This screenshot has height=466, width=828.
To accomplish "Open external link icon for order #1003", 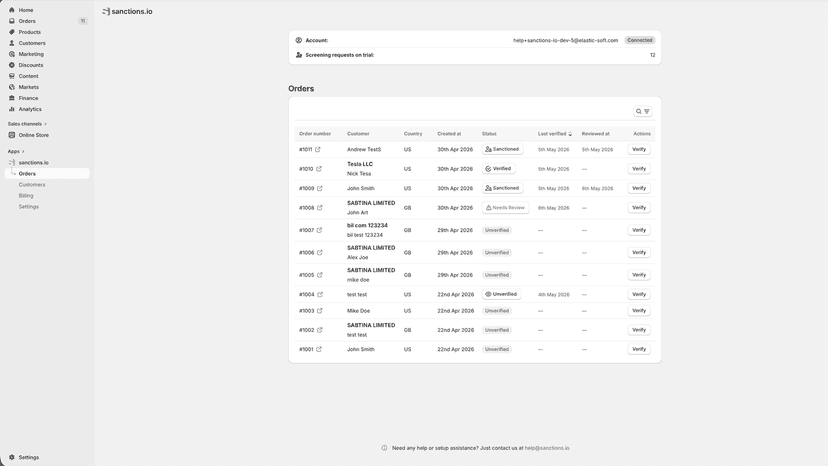I will click(319, 311).
